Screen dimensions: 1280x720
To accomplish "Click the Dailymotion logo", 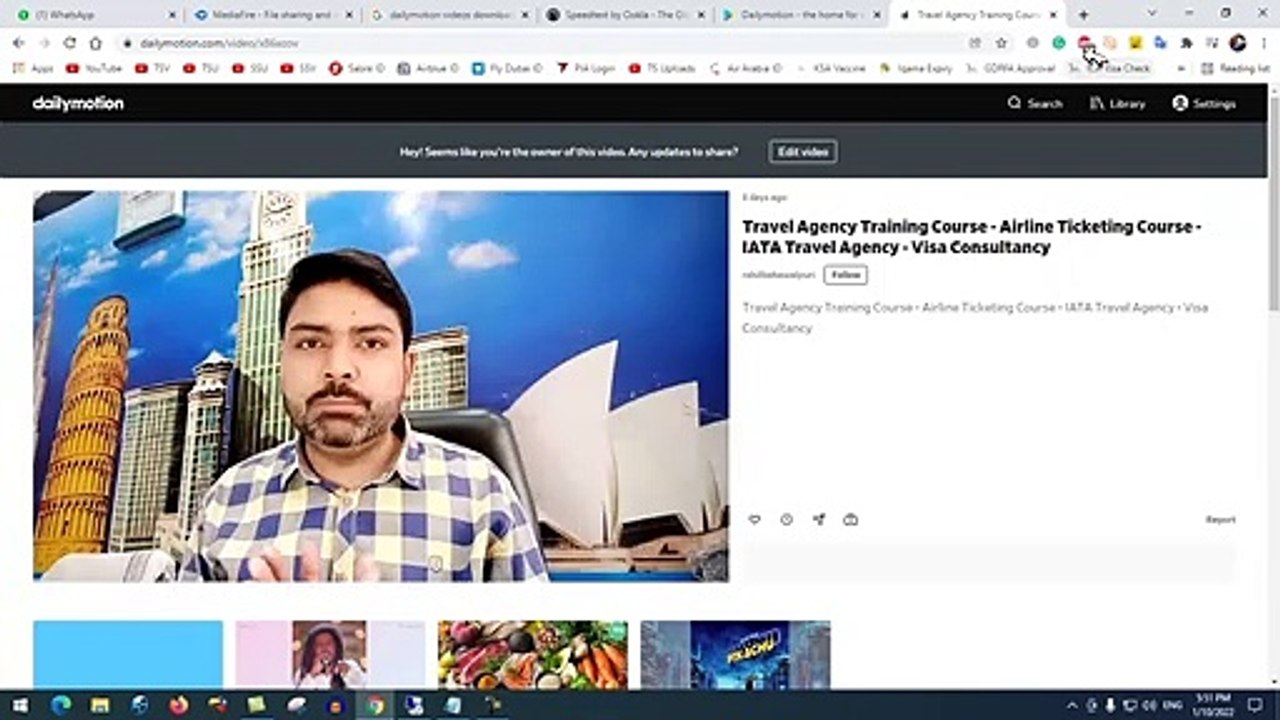I will [78, 104].
